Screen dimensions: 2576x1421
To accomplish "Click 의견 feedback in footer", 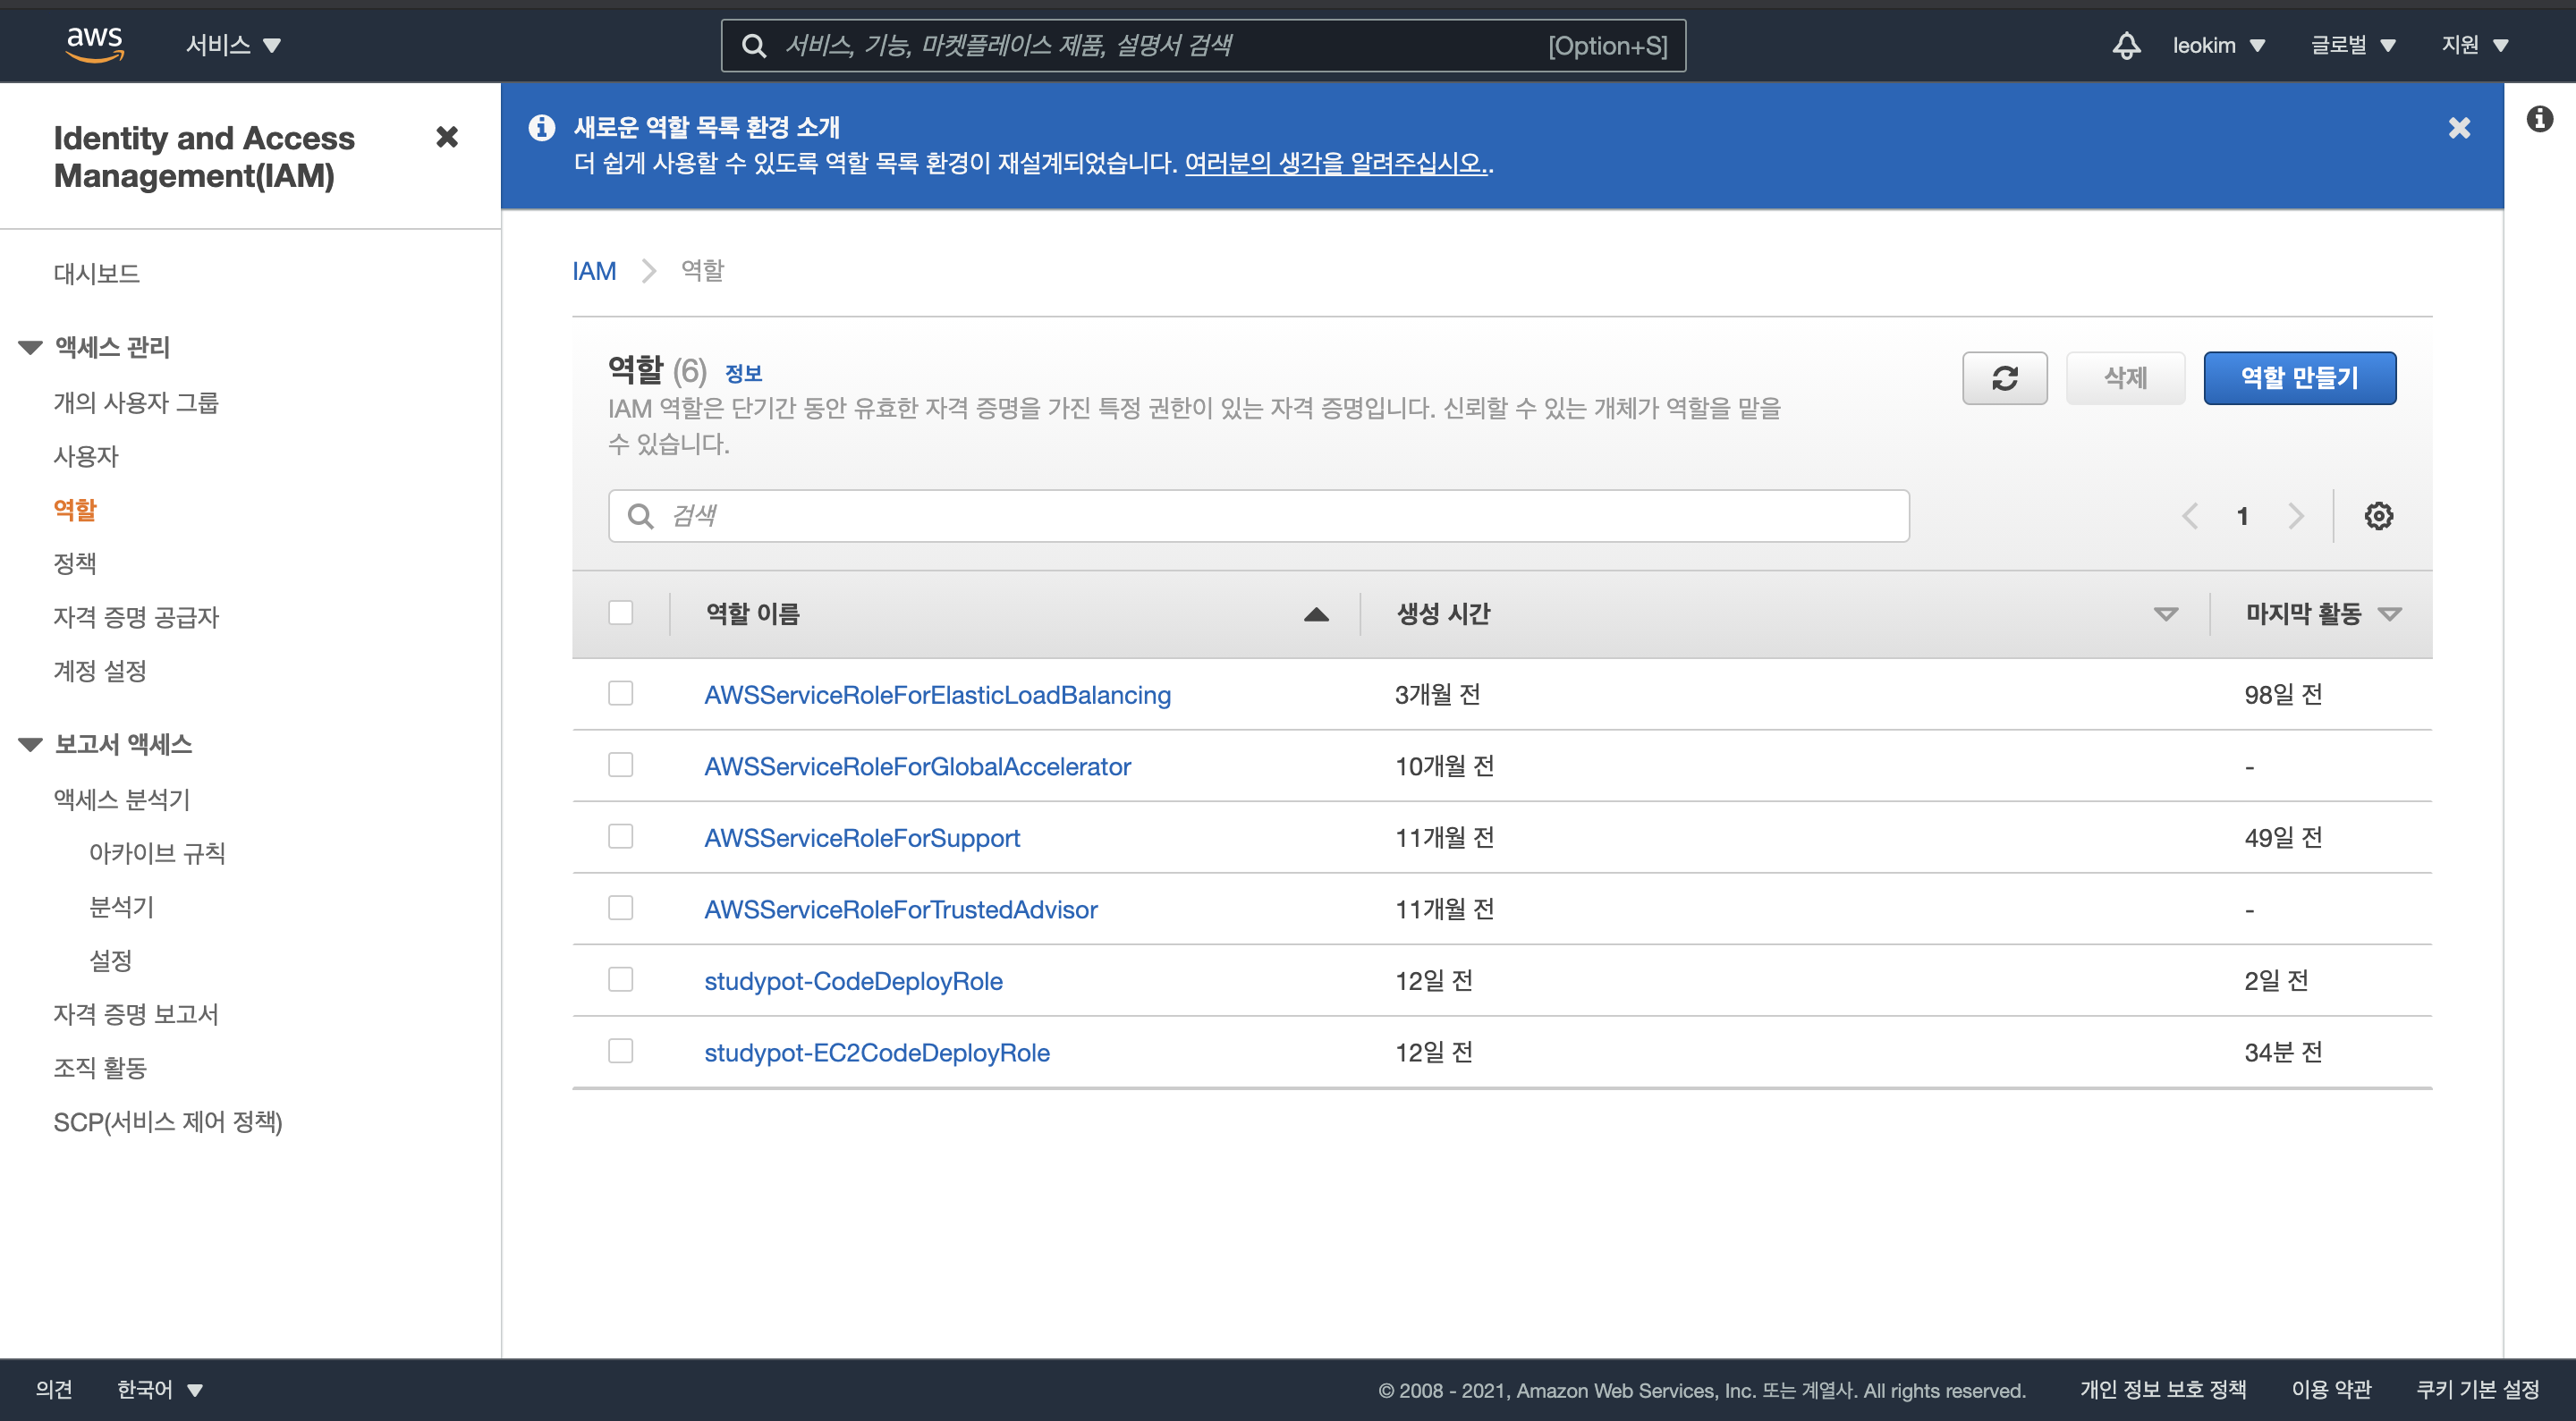I will [x=54, y=1389].
